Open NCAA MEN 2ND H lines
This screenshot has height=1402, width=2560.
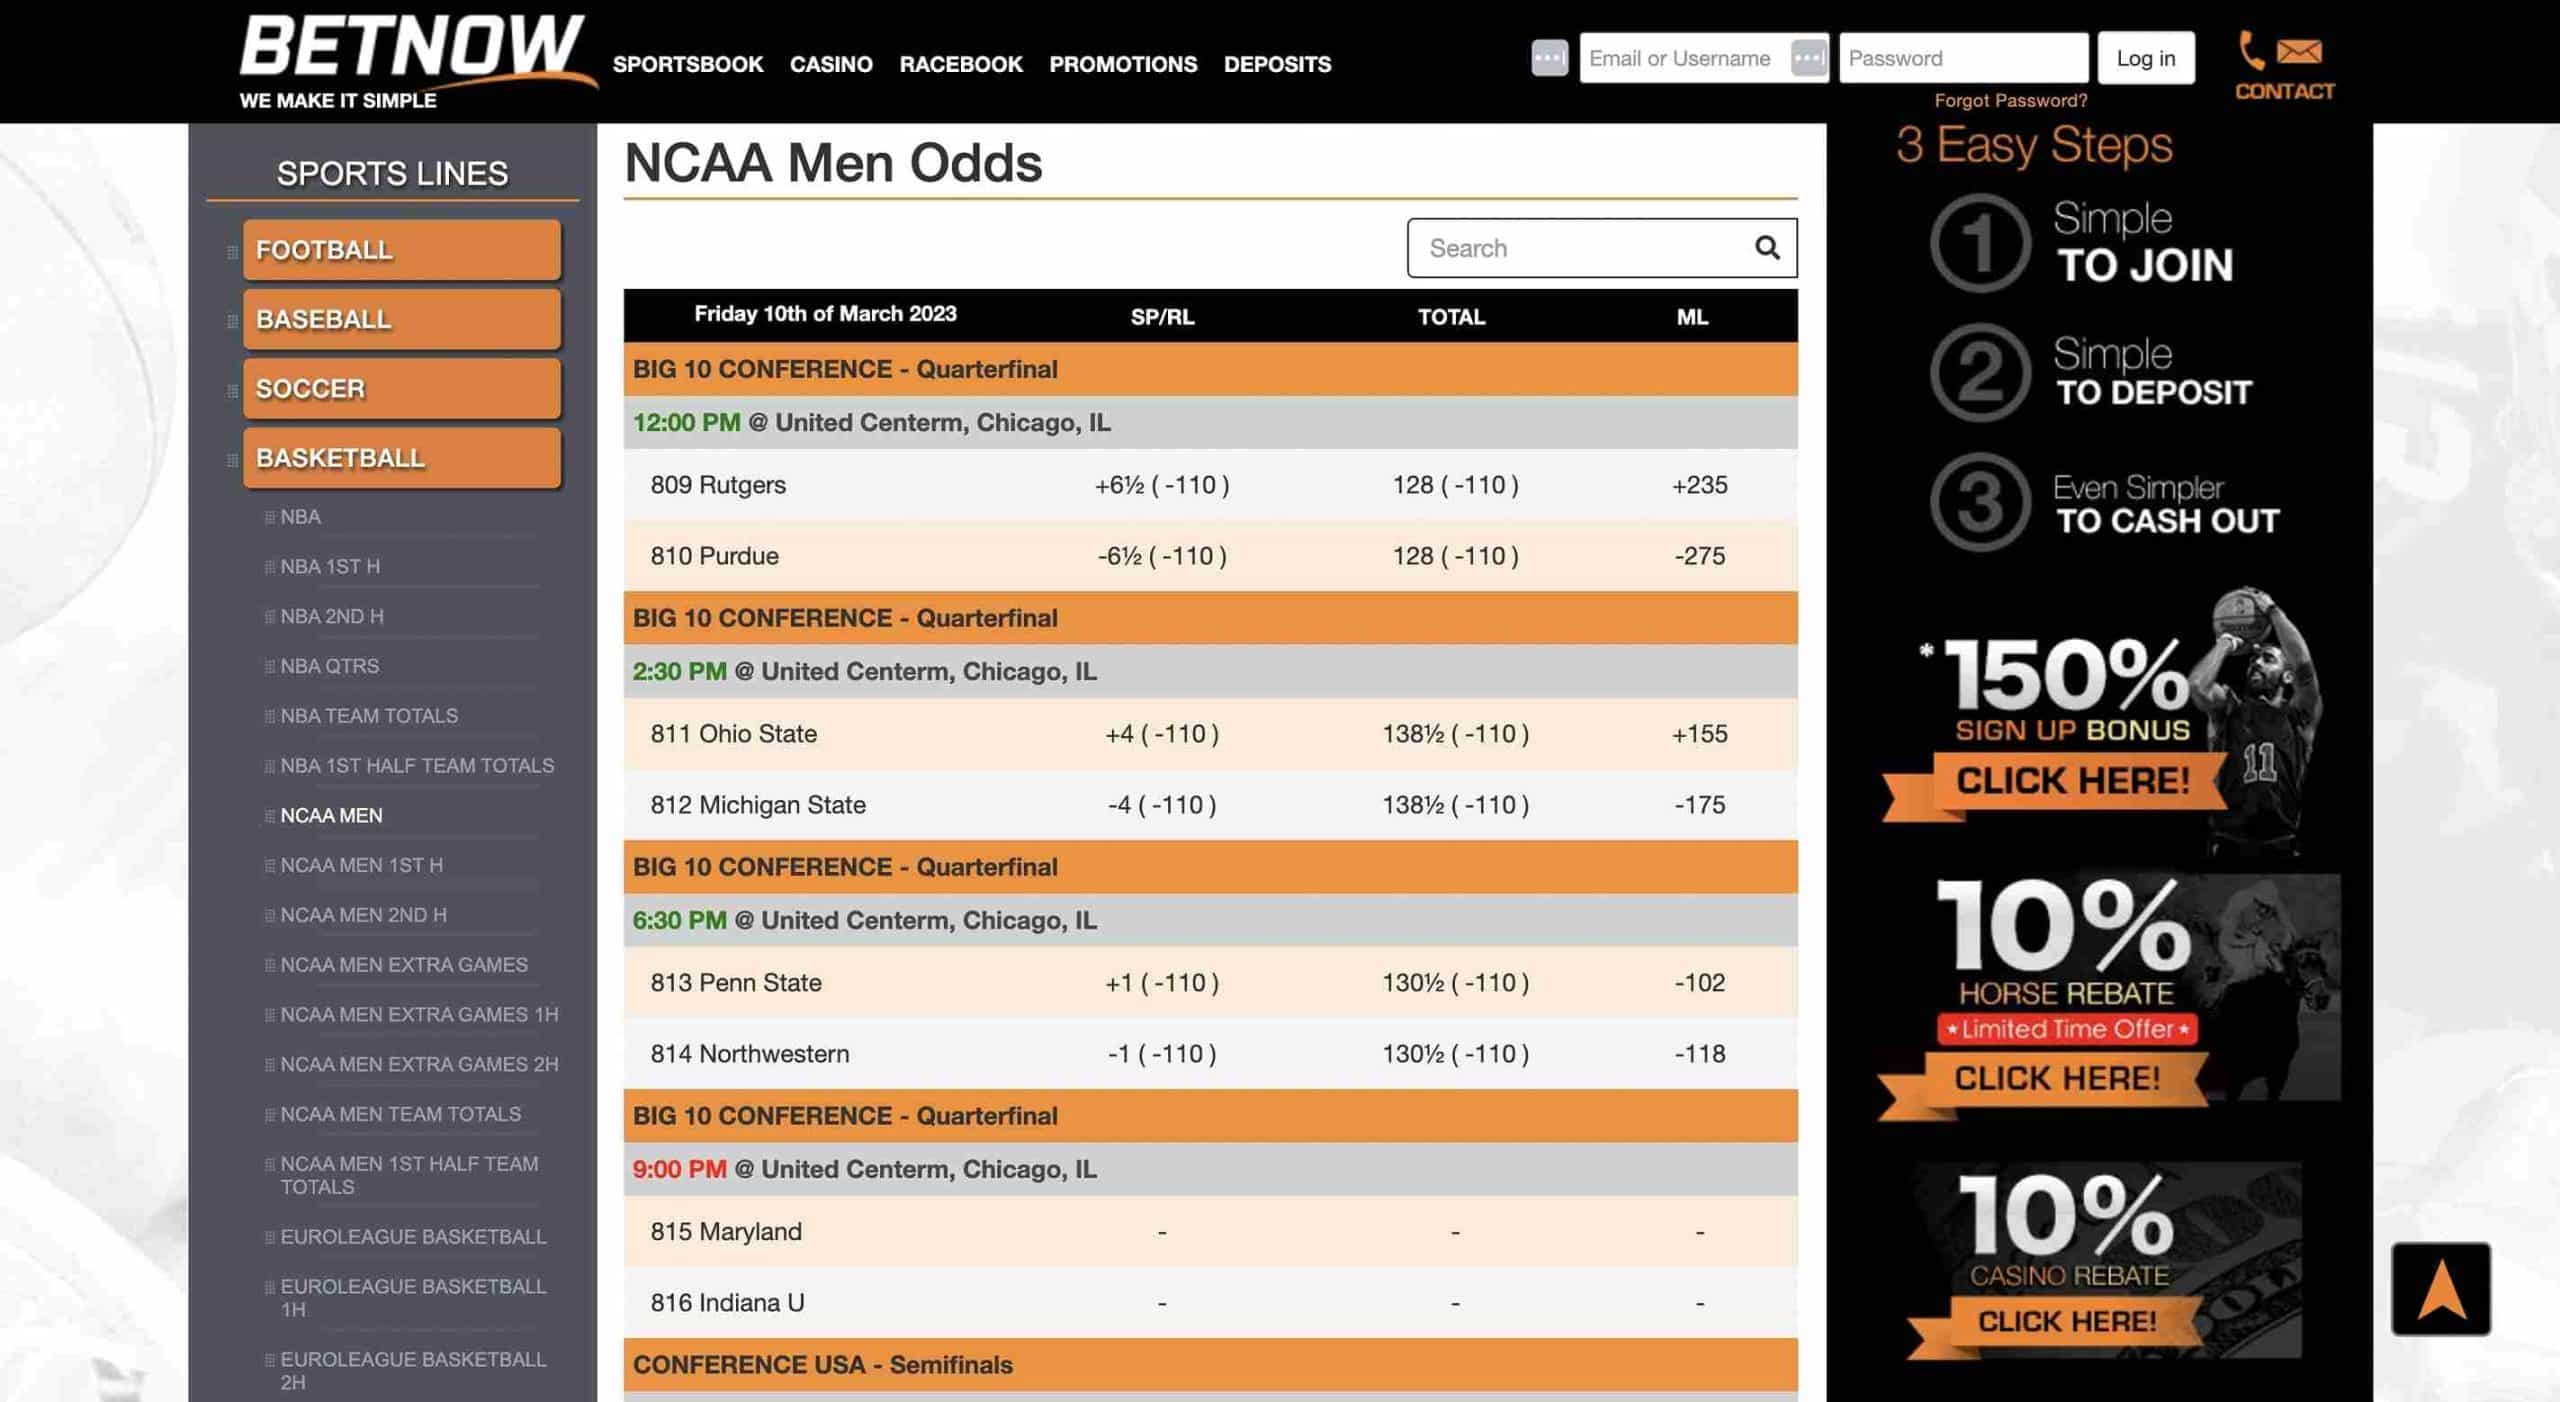pyautogui.click(x=363, y=915)
